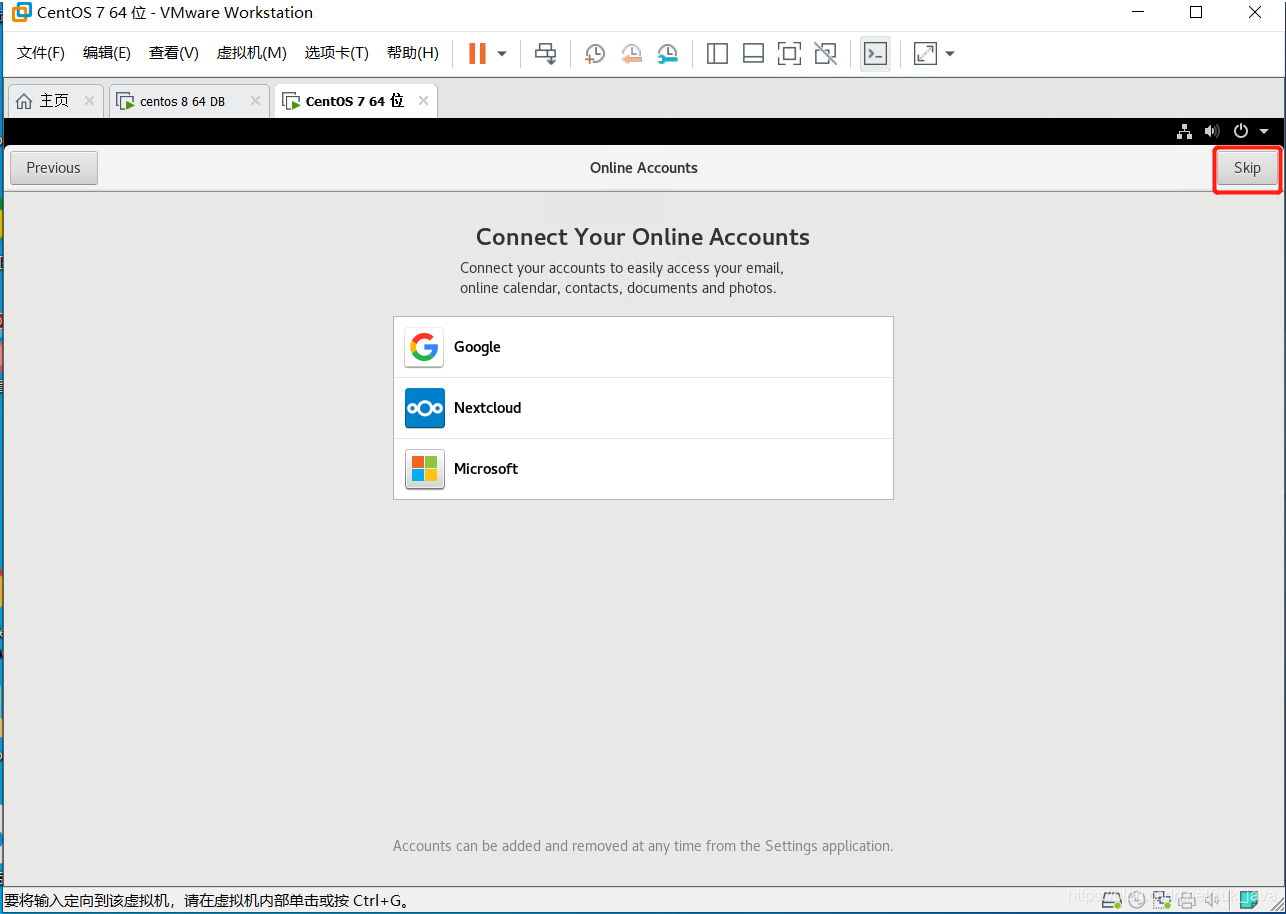Screen dimensions: 1286x914
Task: Click the hard disk device status icon
Action: click(1111, 900)
